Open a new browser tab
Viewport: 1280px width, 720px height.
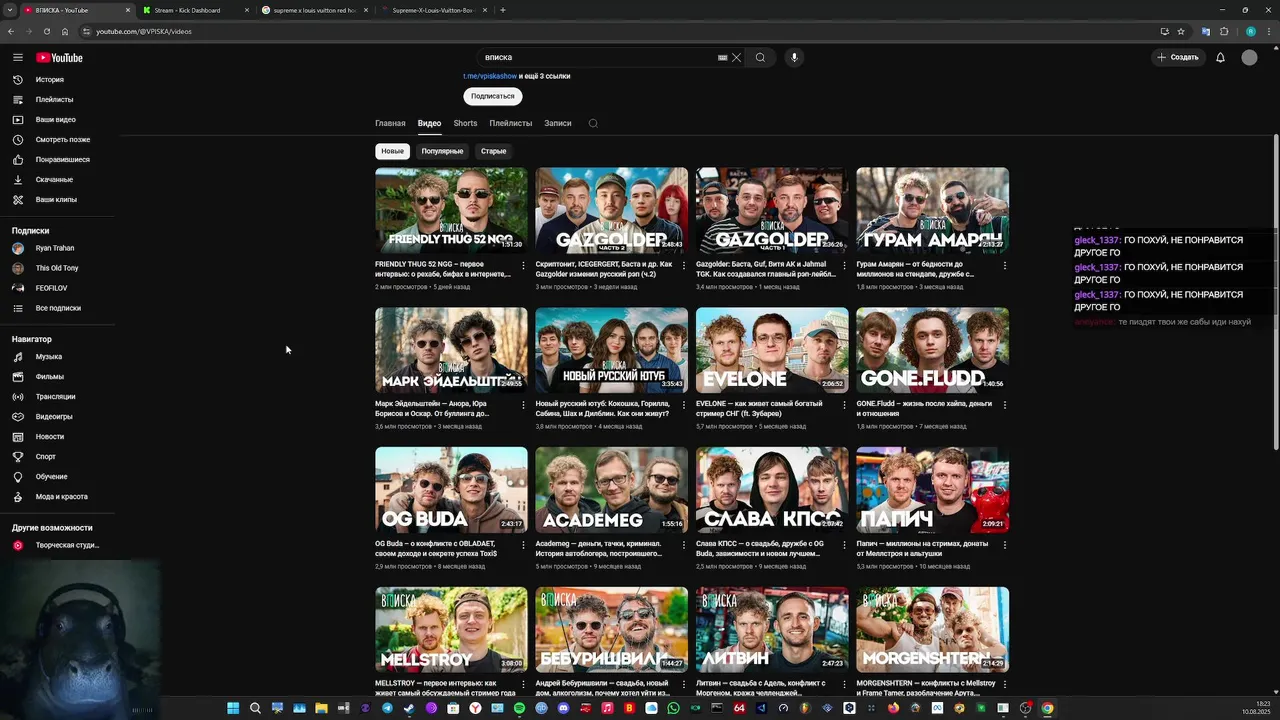[x=502, y=10]
